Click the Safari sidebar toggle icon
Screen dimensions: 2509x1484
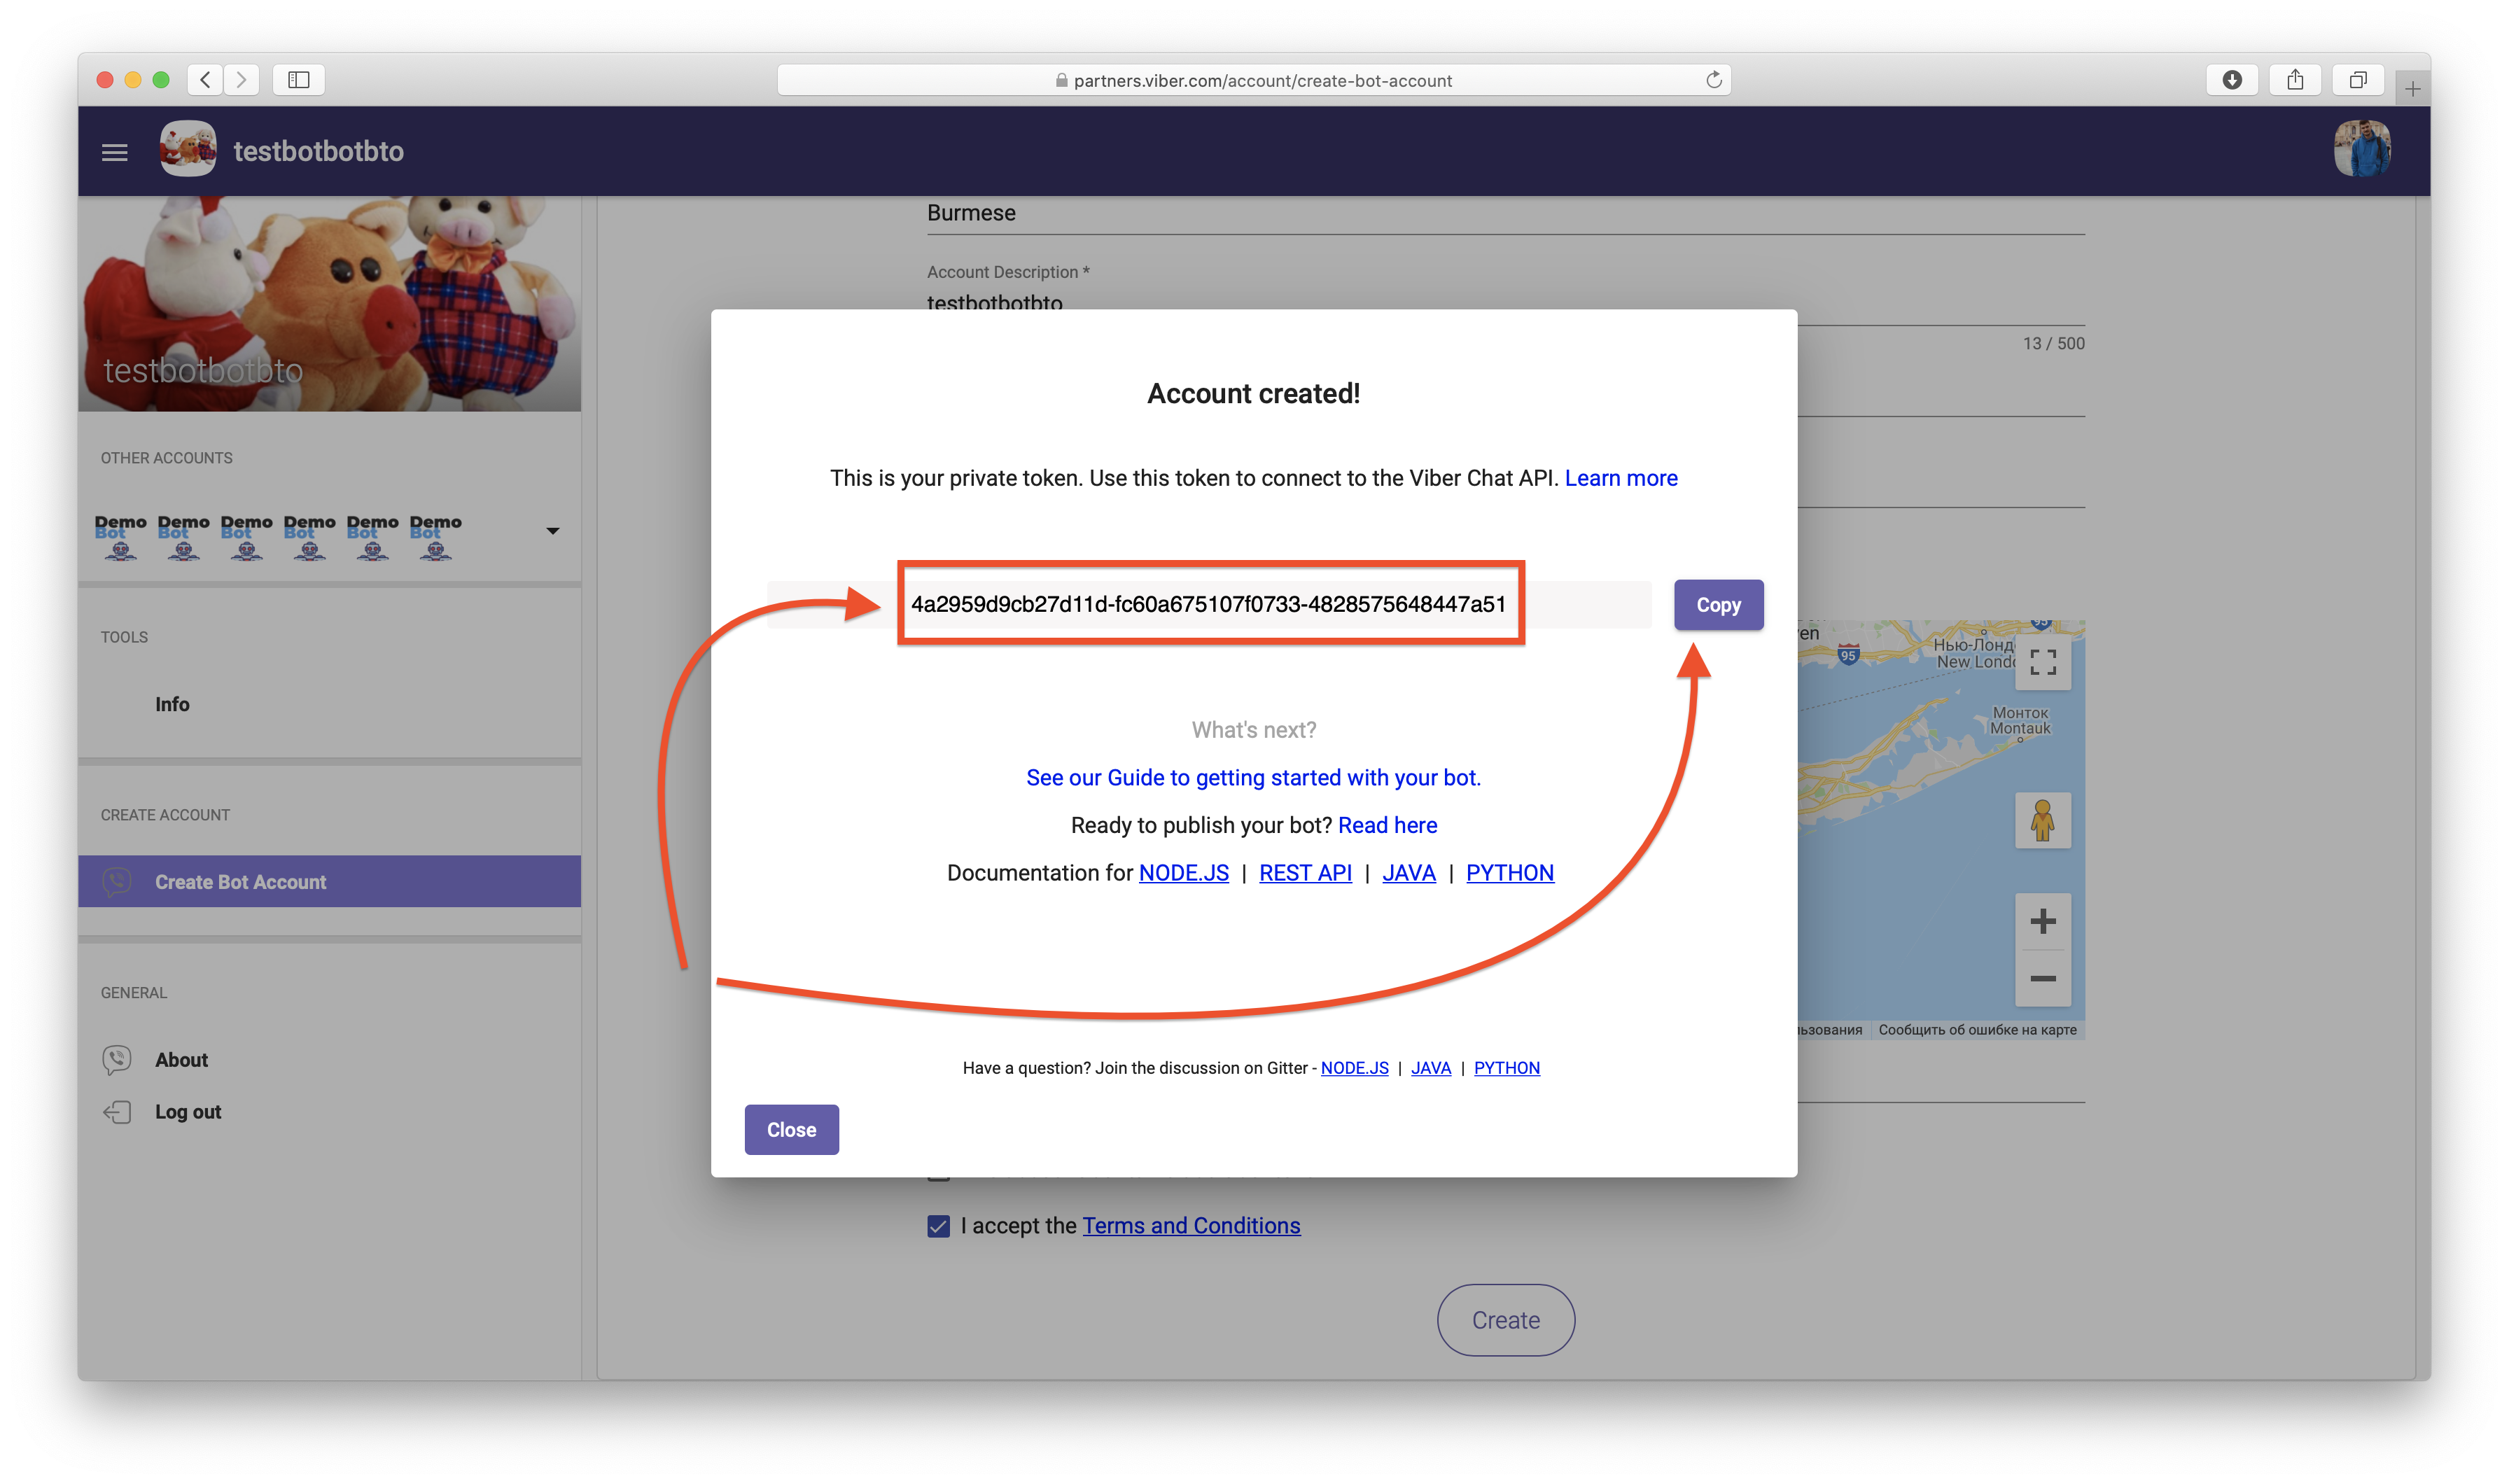[x=298, y=80]
